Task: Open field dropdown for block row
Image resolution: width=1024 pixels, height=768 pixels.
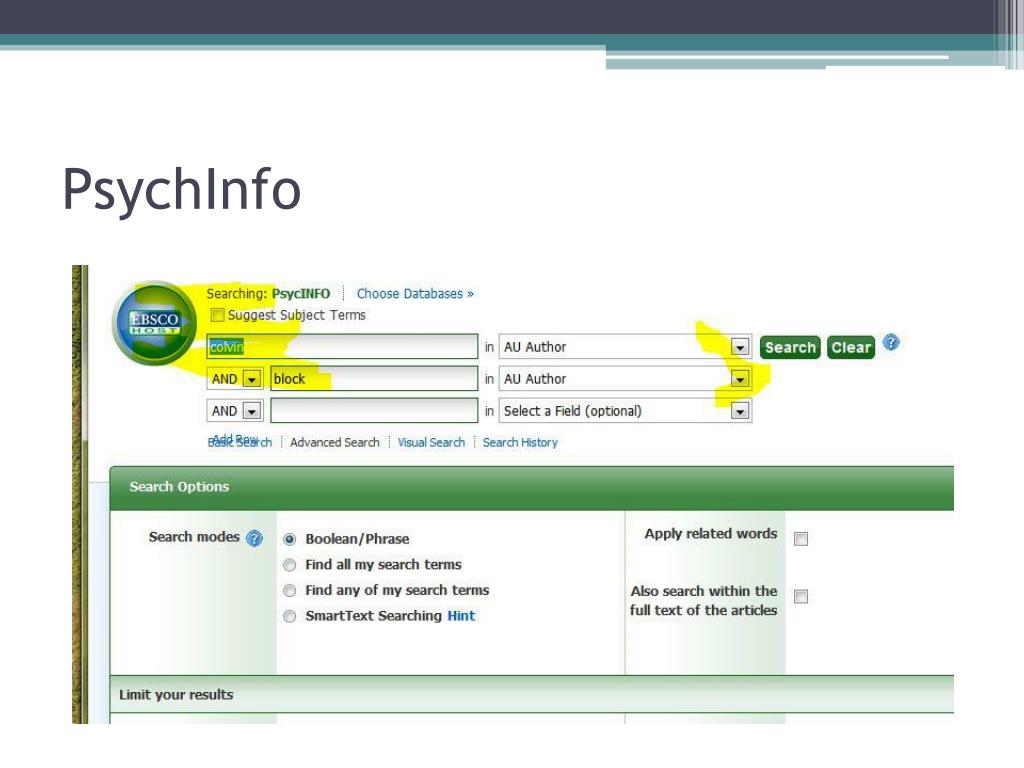Action: click(739, 379)
